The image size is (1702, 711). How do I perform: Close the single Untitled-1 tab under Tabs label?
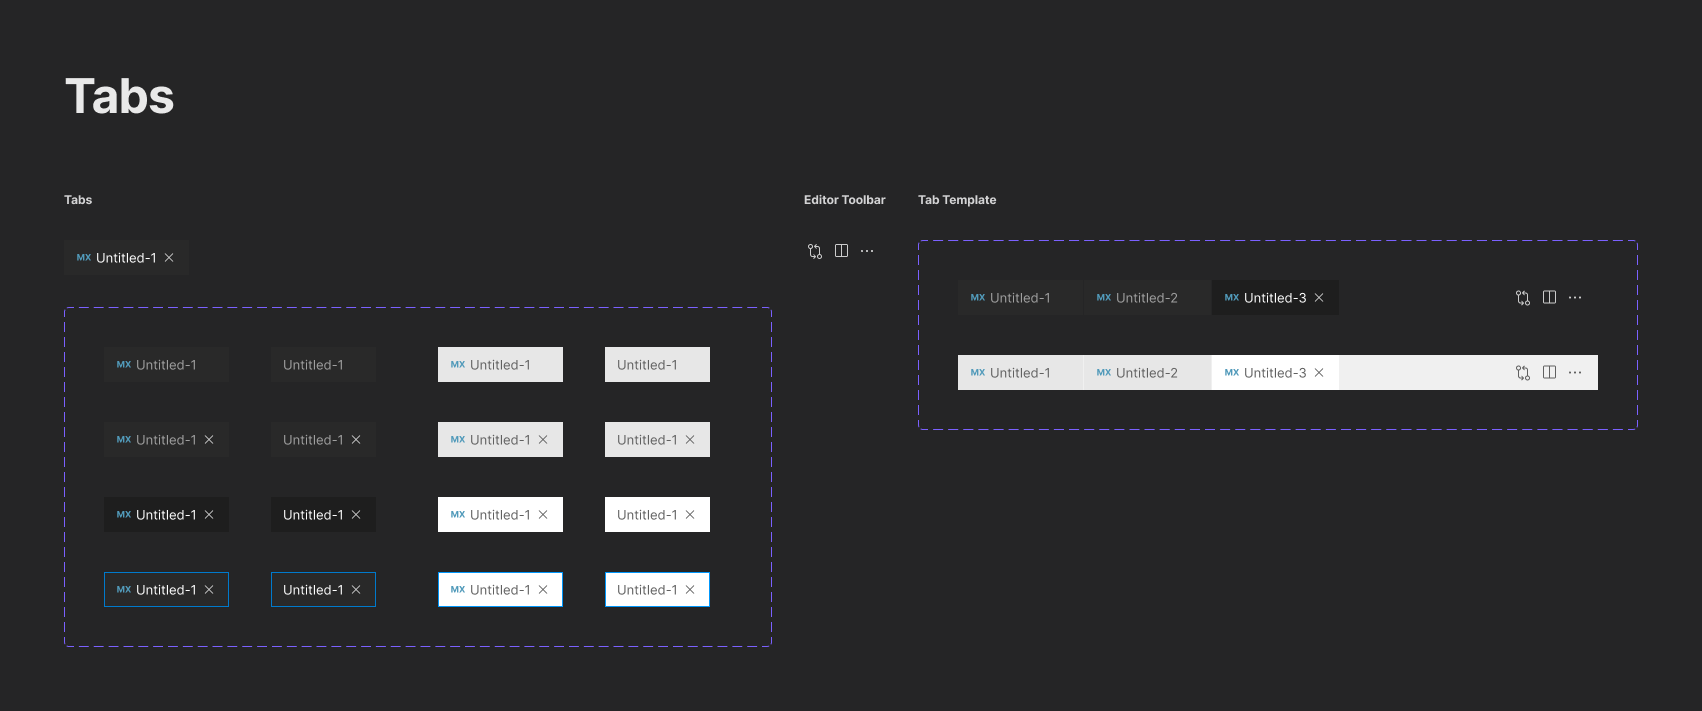tap(169, 258)
